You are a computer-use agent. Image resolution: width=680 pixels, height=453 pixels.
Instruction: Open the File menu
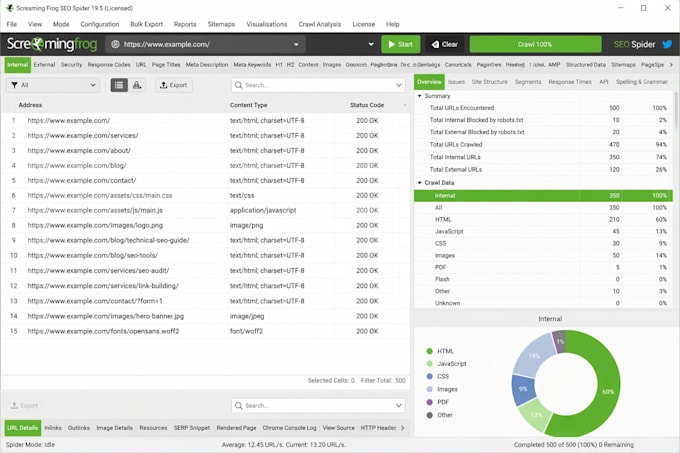pyautogui.click(x=12, y=24)
